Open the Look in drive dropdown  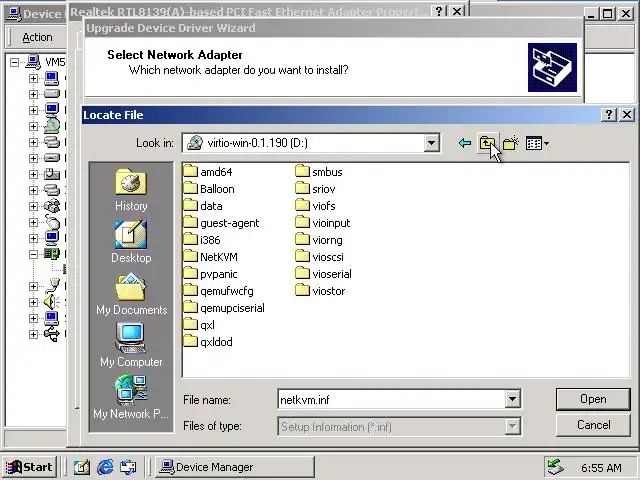431,143
